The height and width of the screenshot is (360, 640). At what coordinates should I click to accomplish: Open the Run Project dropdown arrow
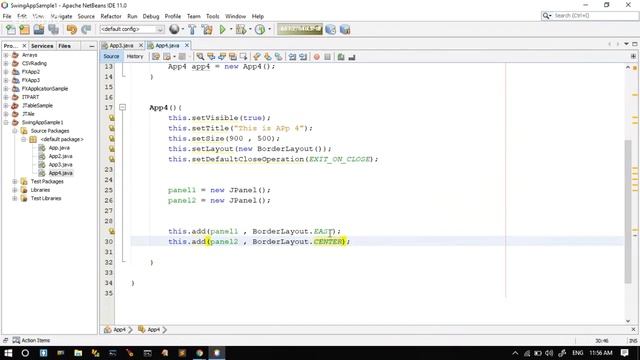pos(231,29)
